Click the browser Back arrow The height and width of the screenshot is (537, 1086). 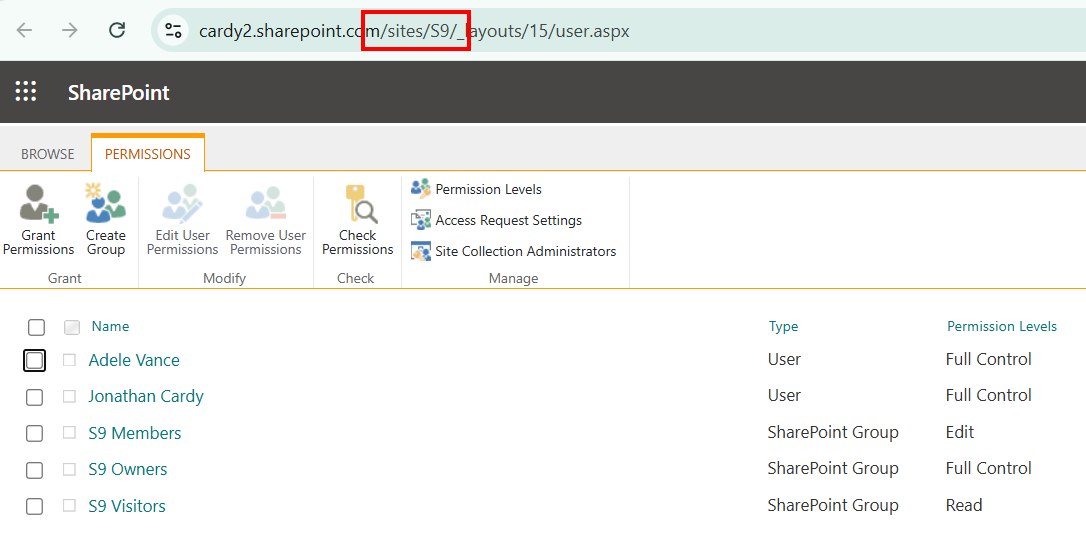pyautogui.click(x=24, y=30)
